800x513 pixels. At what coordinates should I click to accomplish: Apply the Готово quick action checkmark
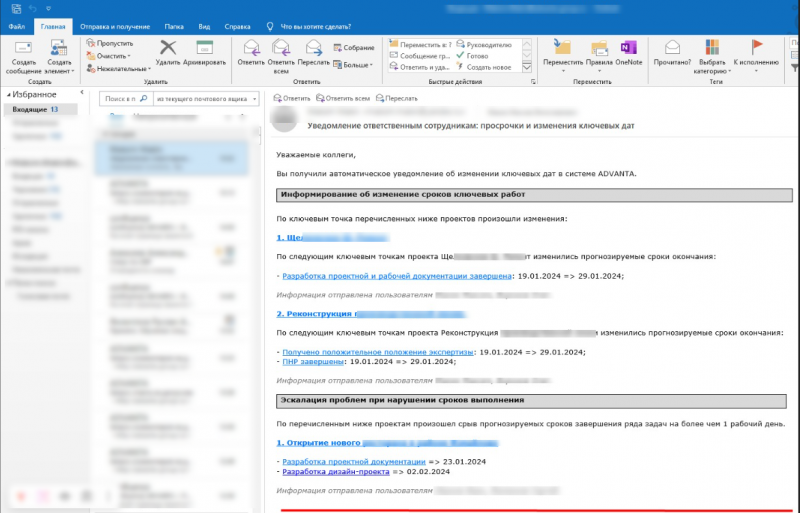(476, 56)
